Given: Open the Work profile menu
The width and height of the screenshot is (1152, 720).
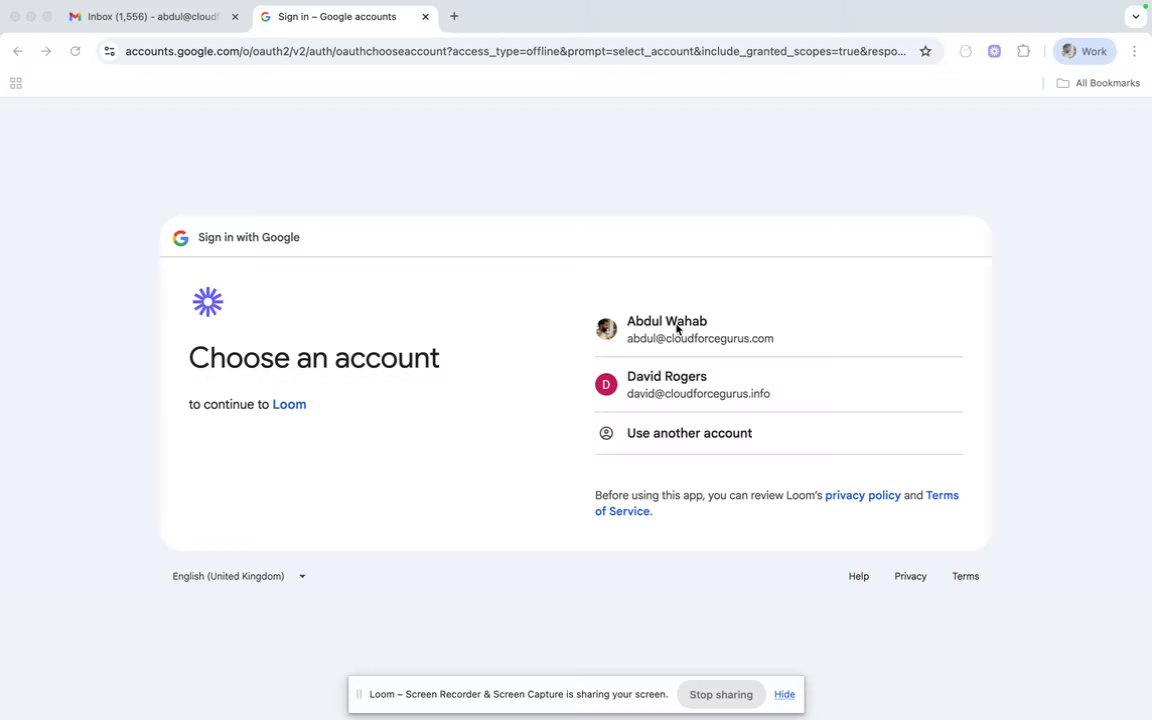Looking at the screenshot, I should (1084, 51).
